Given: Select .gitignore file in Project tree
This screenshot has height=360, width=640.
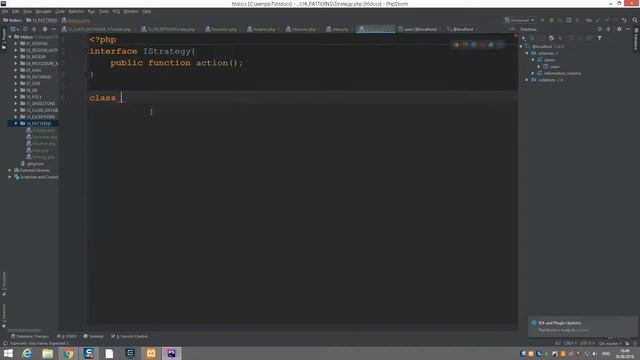Looking at the screenshot, I should [x=32, y=164].
